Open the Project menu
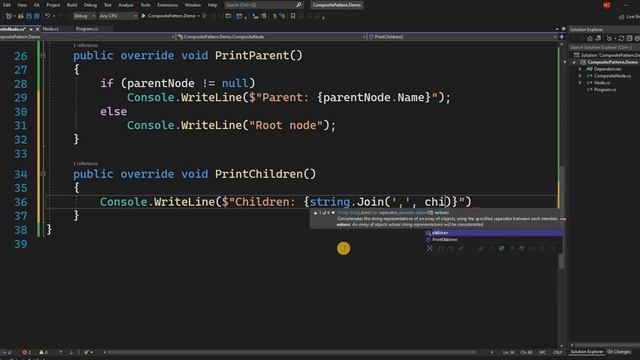640x360 pixels. [53, 5]
